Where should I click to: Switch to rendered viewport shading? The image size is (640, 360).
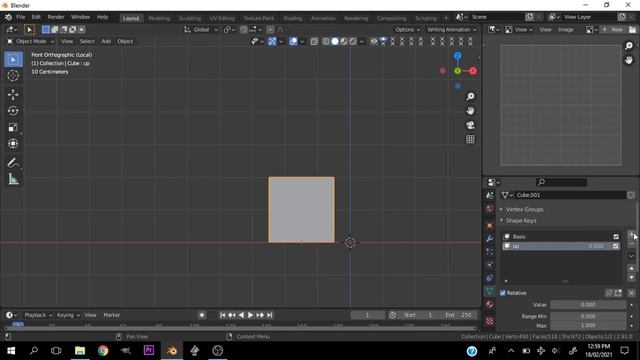pos(353,41)
